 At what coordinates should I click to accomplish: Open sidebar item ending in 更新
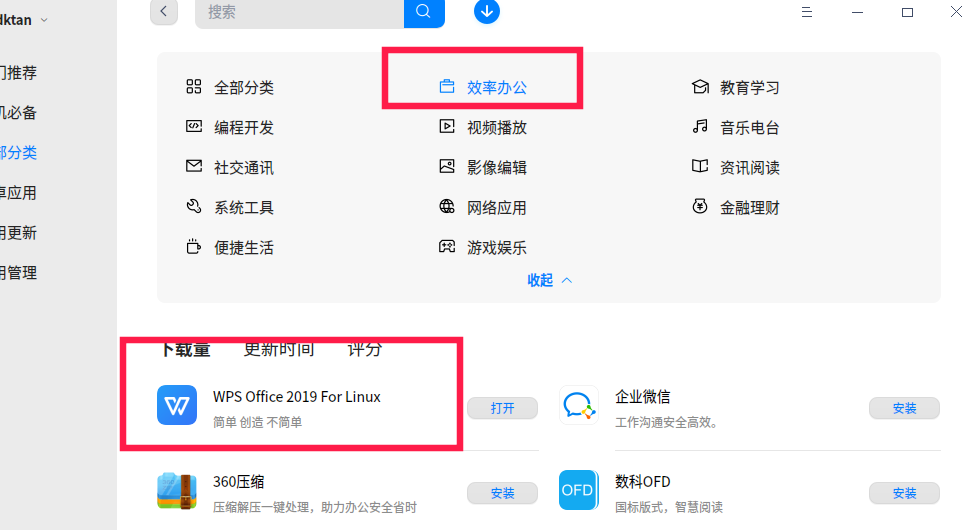click(18, 233)
